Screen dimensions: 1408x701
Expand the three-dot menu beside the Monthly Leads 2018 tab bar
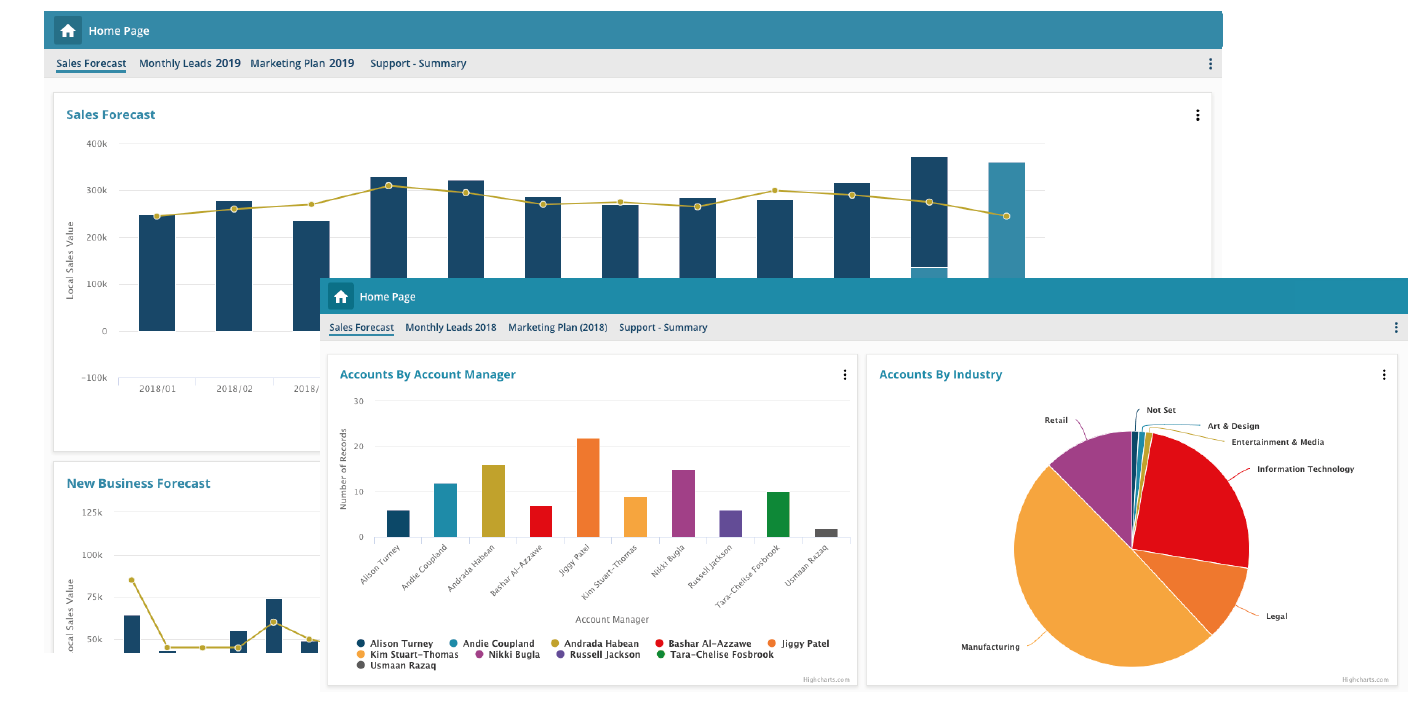click(x=1396, y=328)
